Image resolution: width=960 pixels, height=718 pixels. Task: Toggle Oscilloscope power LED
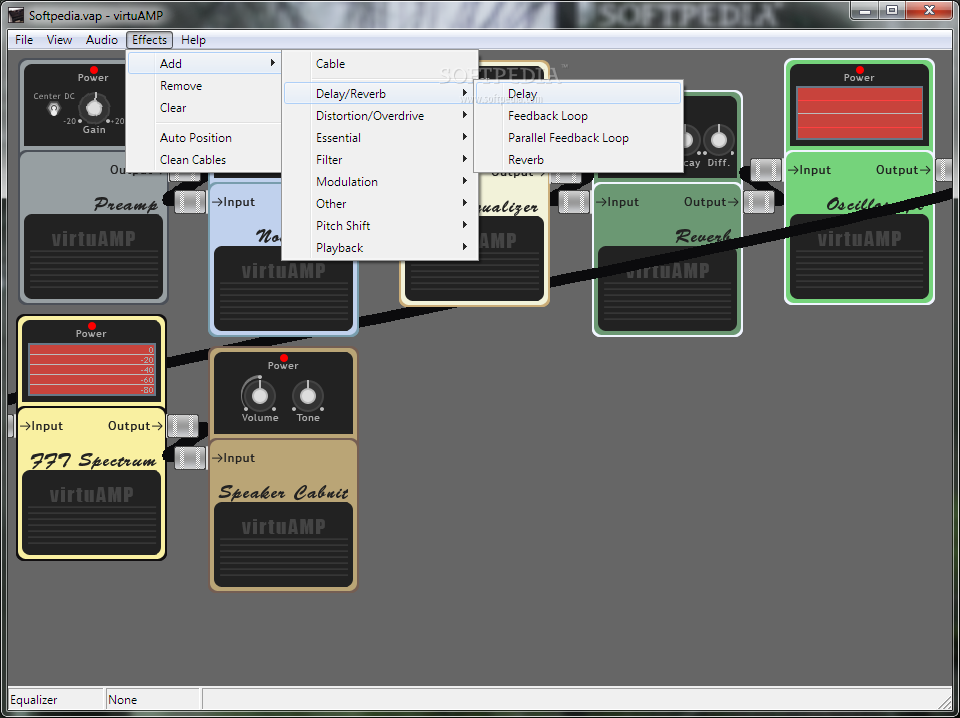(860, 70)
